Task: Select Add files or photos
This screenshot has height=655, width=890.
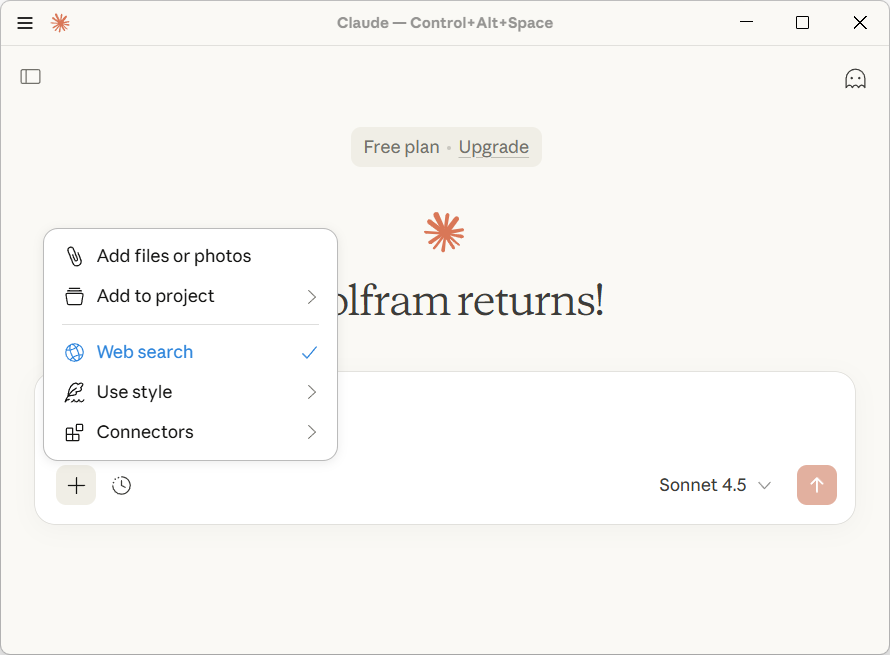Action: tap(174, 257)
